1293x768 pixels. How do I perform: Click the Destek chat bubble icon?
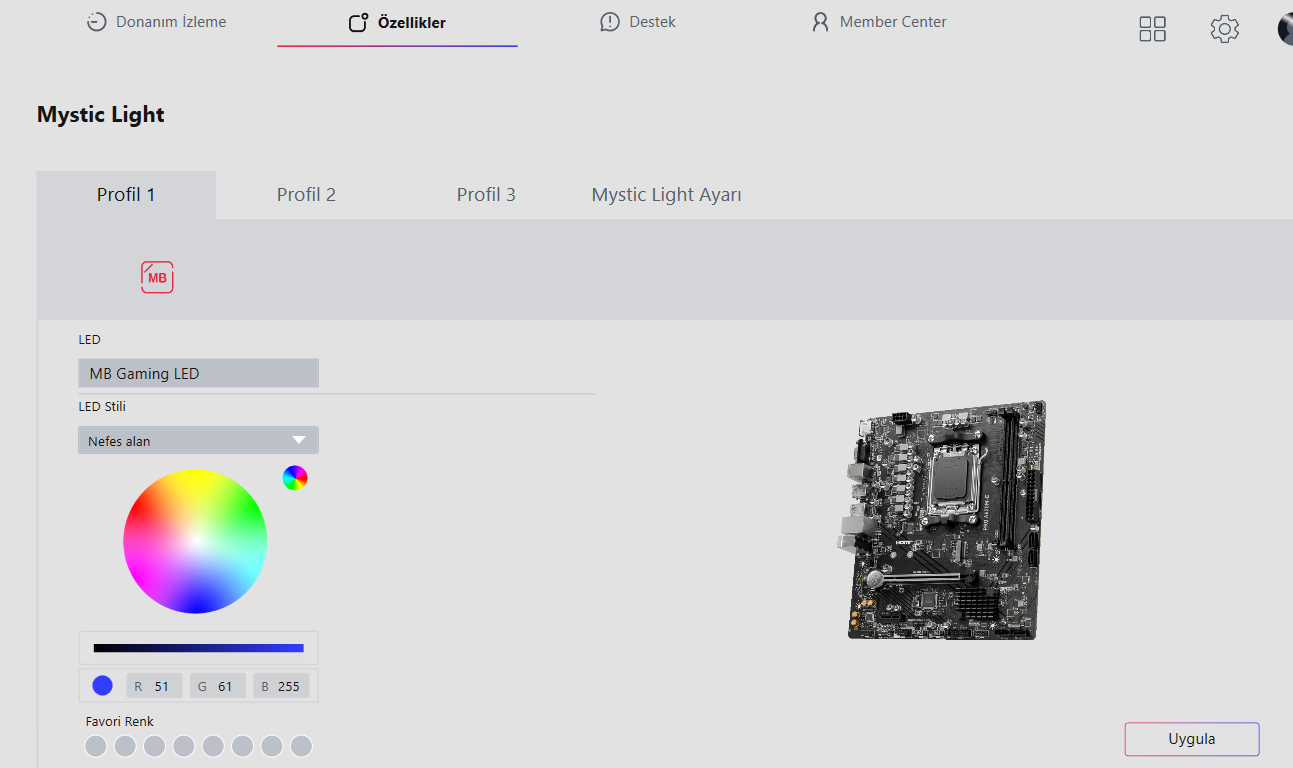pos(610,22)
